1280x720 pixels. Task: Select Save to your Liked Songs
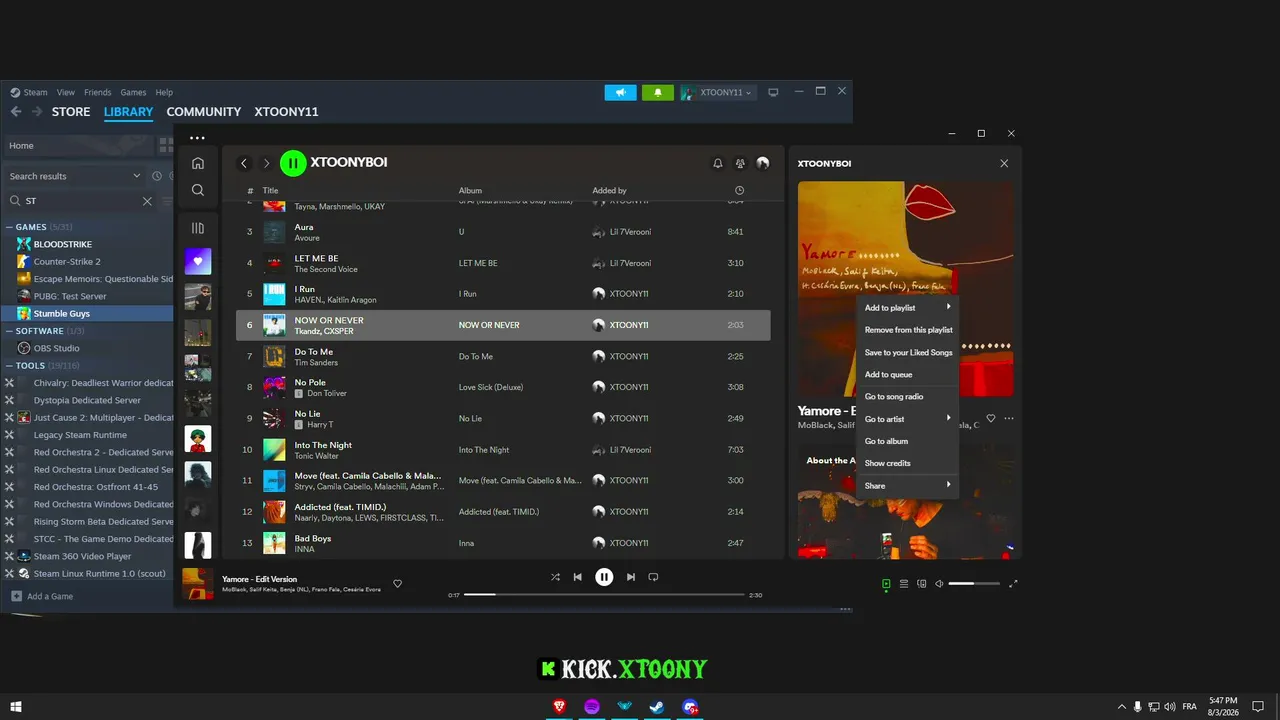[x=908, y=352]
